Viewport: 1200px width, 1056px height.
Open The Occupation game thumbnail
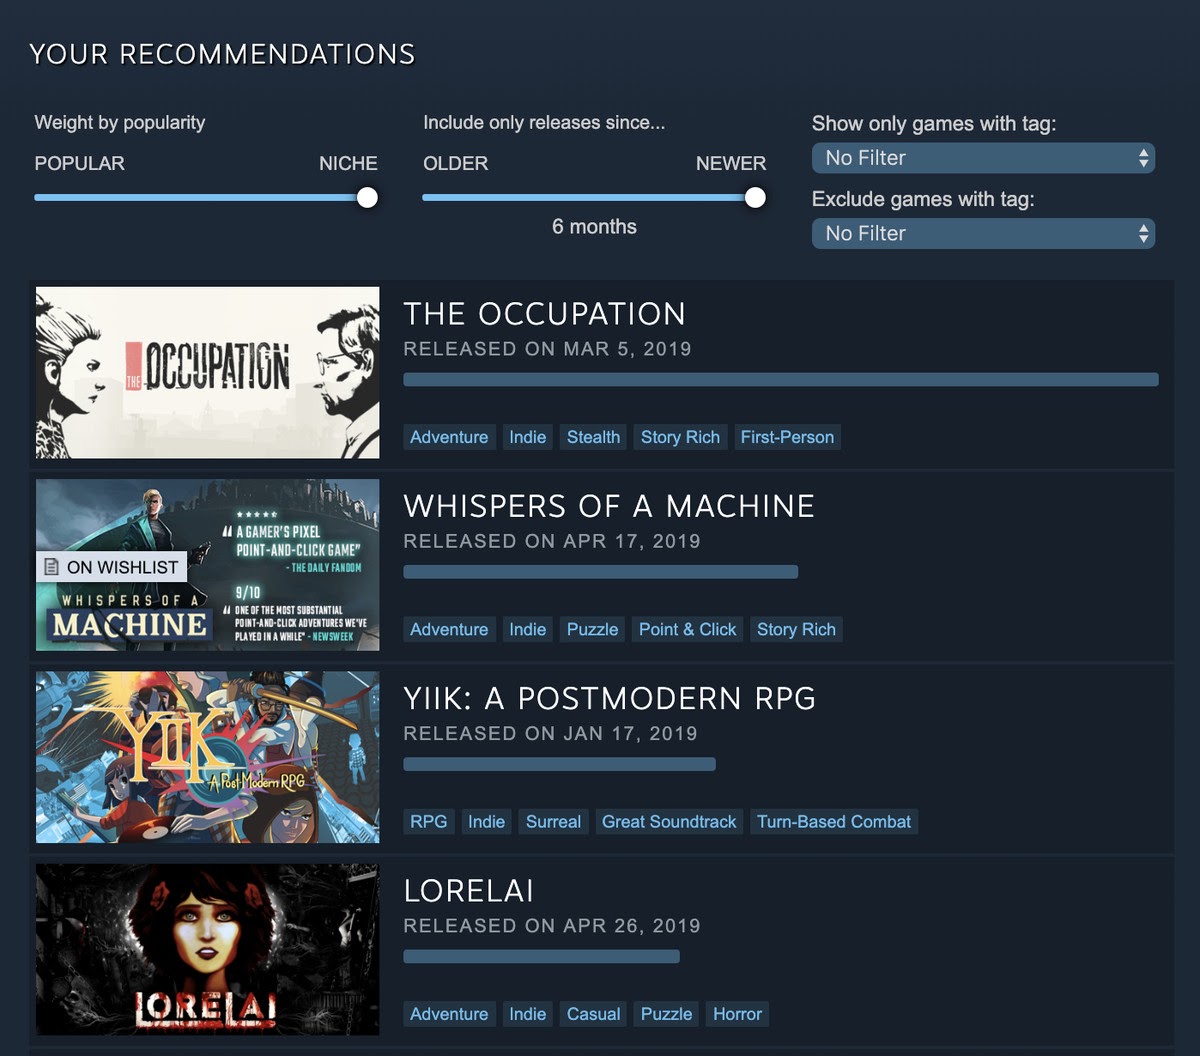(208, 373)
